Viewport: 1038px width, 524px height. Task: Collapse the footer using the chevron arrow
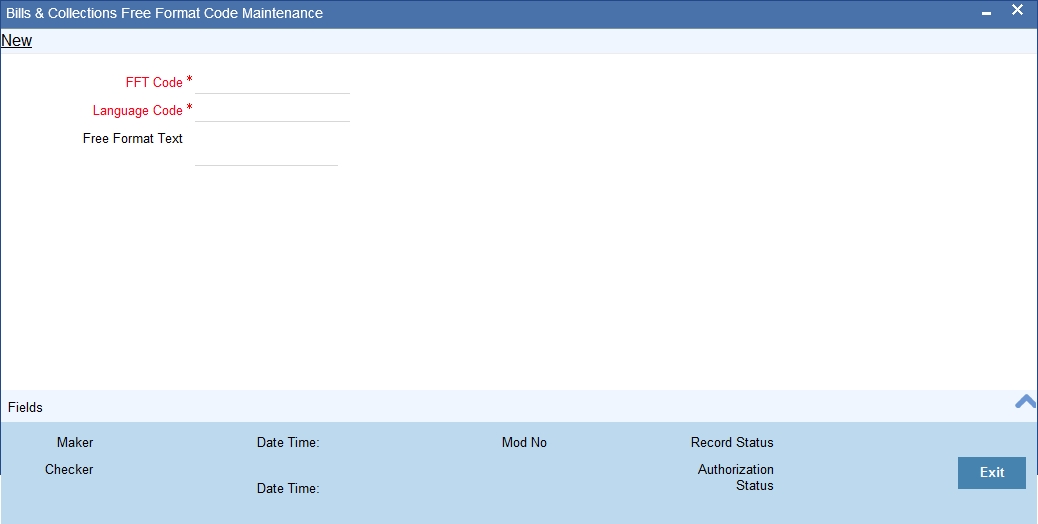1025,401
